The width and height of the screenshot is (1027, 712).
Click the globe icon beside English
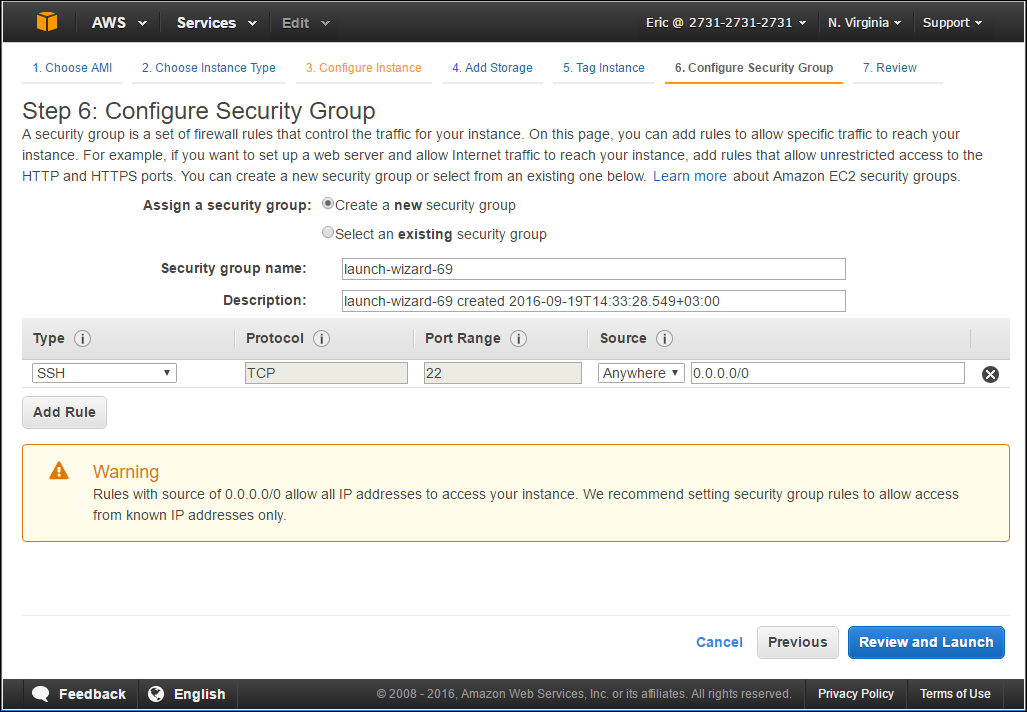click(156, 694)
